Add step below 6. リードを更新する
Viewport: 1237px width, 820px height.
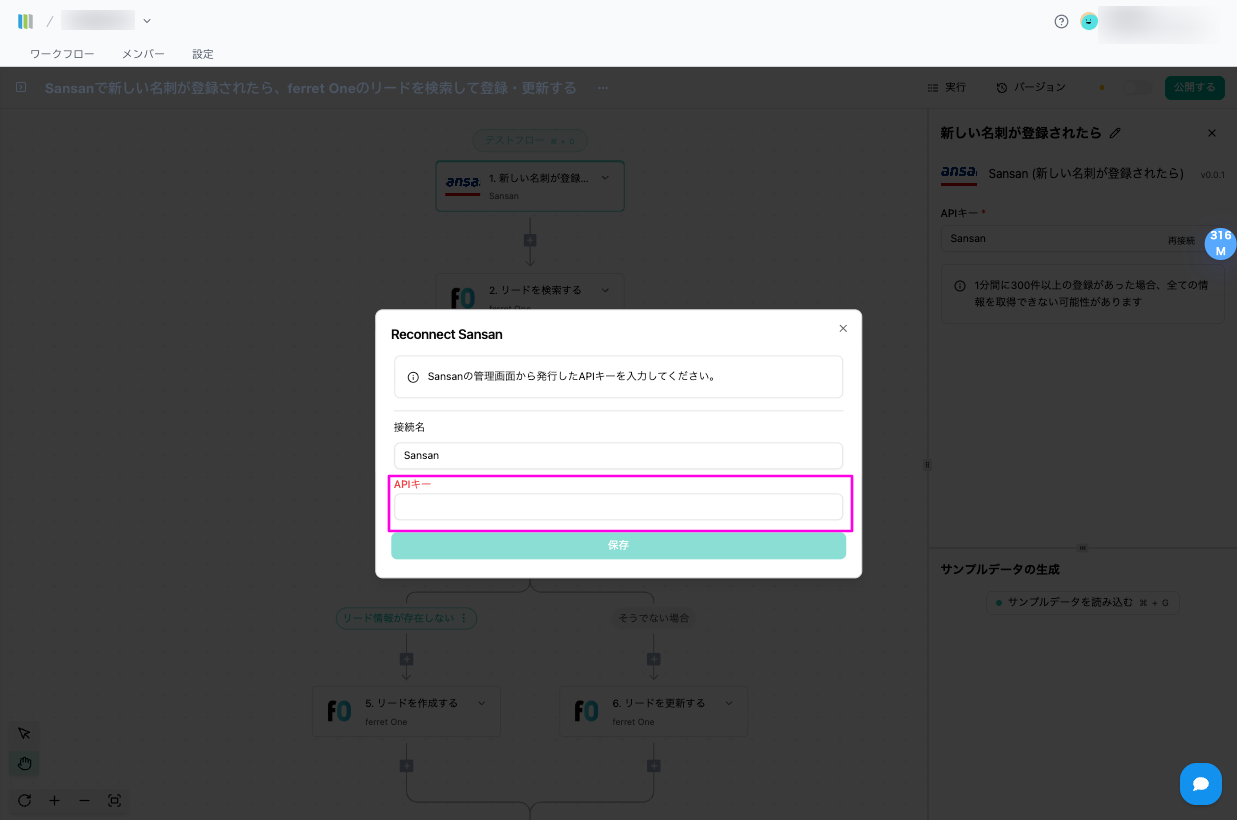point(654,766)
